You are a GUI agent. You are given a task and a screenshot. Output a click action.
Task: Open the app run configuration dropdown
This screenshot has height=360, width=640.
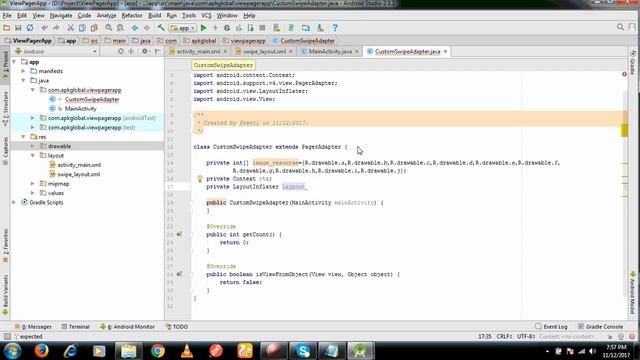click(183, 28)
